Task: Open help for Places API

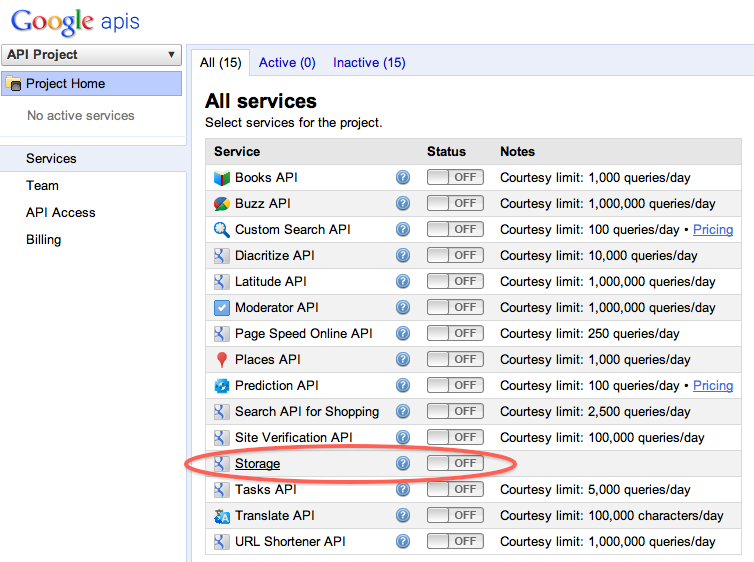Action: point(403,359)
